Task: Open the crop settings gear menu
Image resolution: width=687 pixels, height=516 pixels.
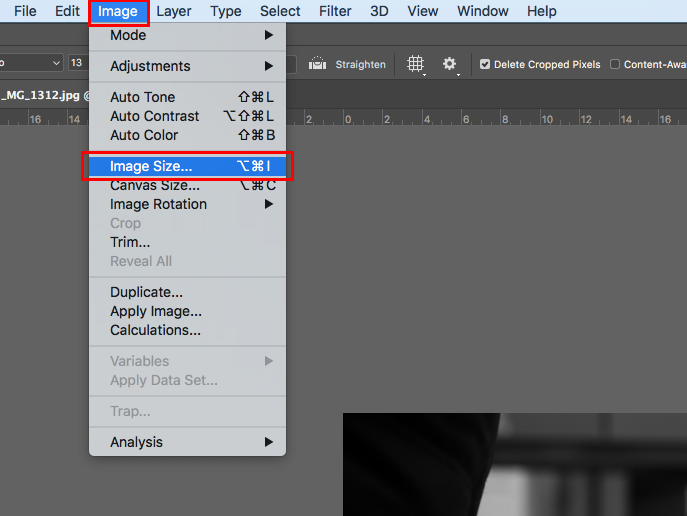Action: pos(449,64)
